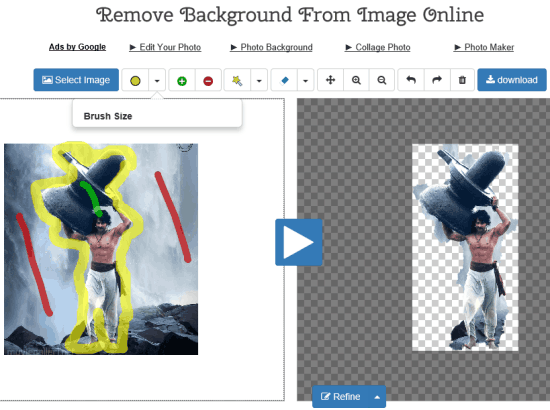This screenshot has width=550, height=410.
Task: Open the Photo Background ad link
Action: 271,47
